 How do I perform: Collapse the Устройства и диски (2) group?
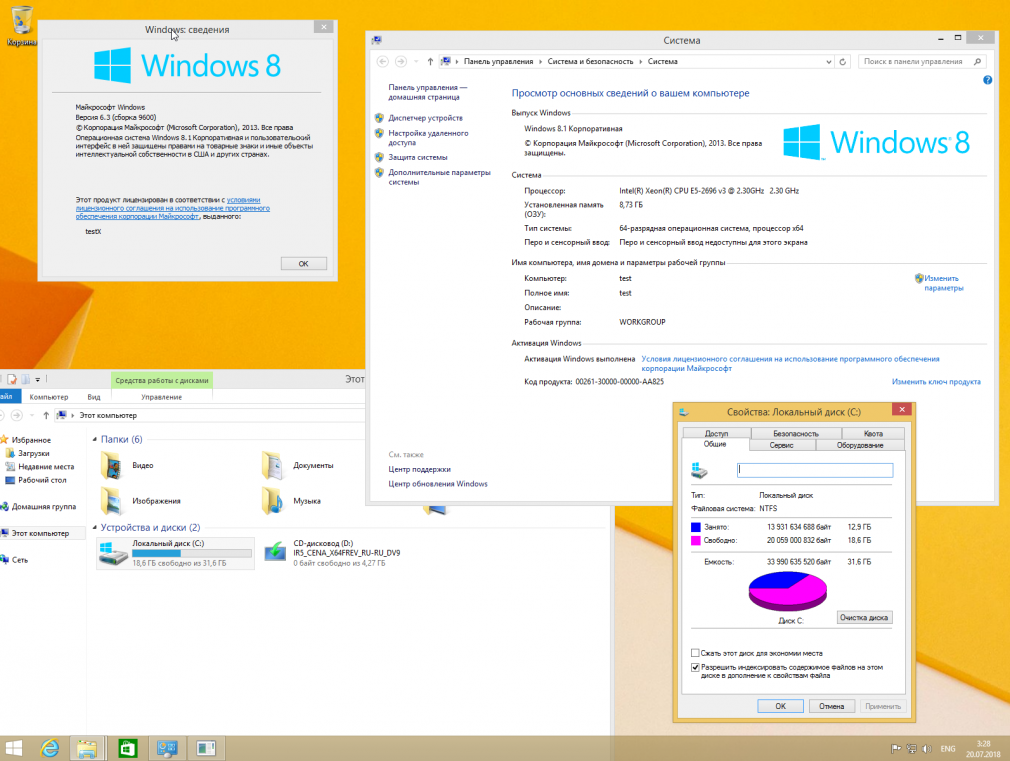tap(95, 528)
